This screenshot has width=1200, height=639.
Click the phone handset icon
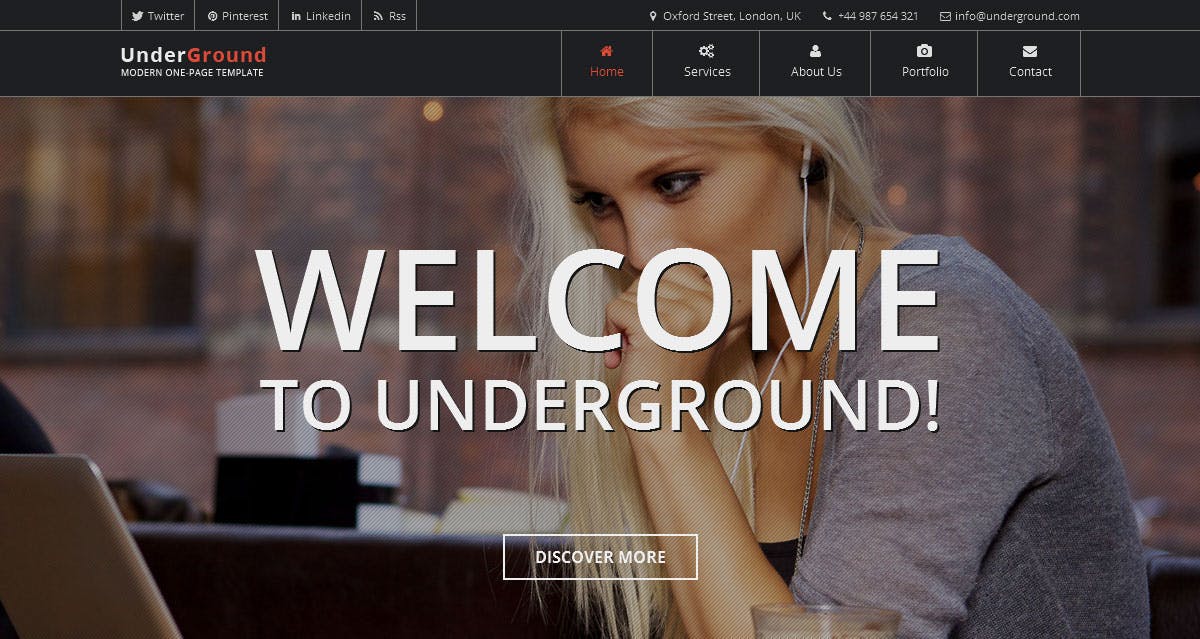click(x=827, y=16)
